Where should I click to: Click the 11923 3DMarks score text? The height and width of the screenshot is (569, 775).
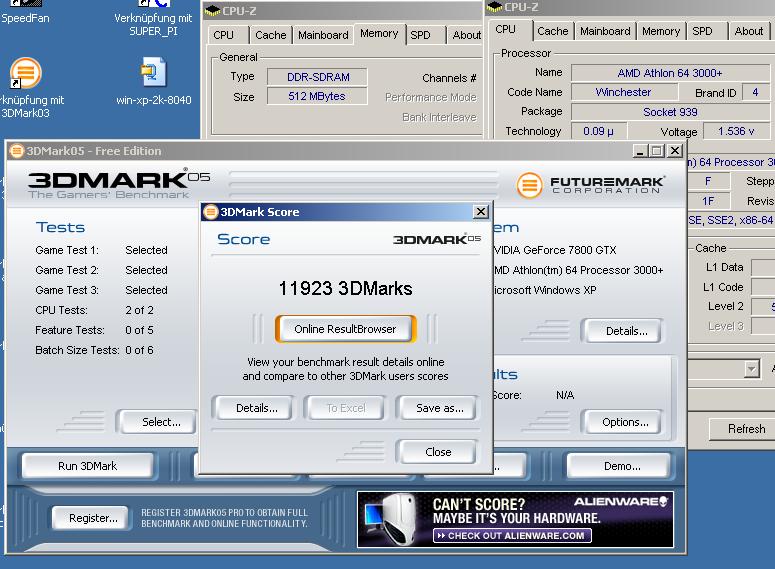345,288
